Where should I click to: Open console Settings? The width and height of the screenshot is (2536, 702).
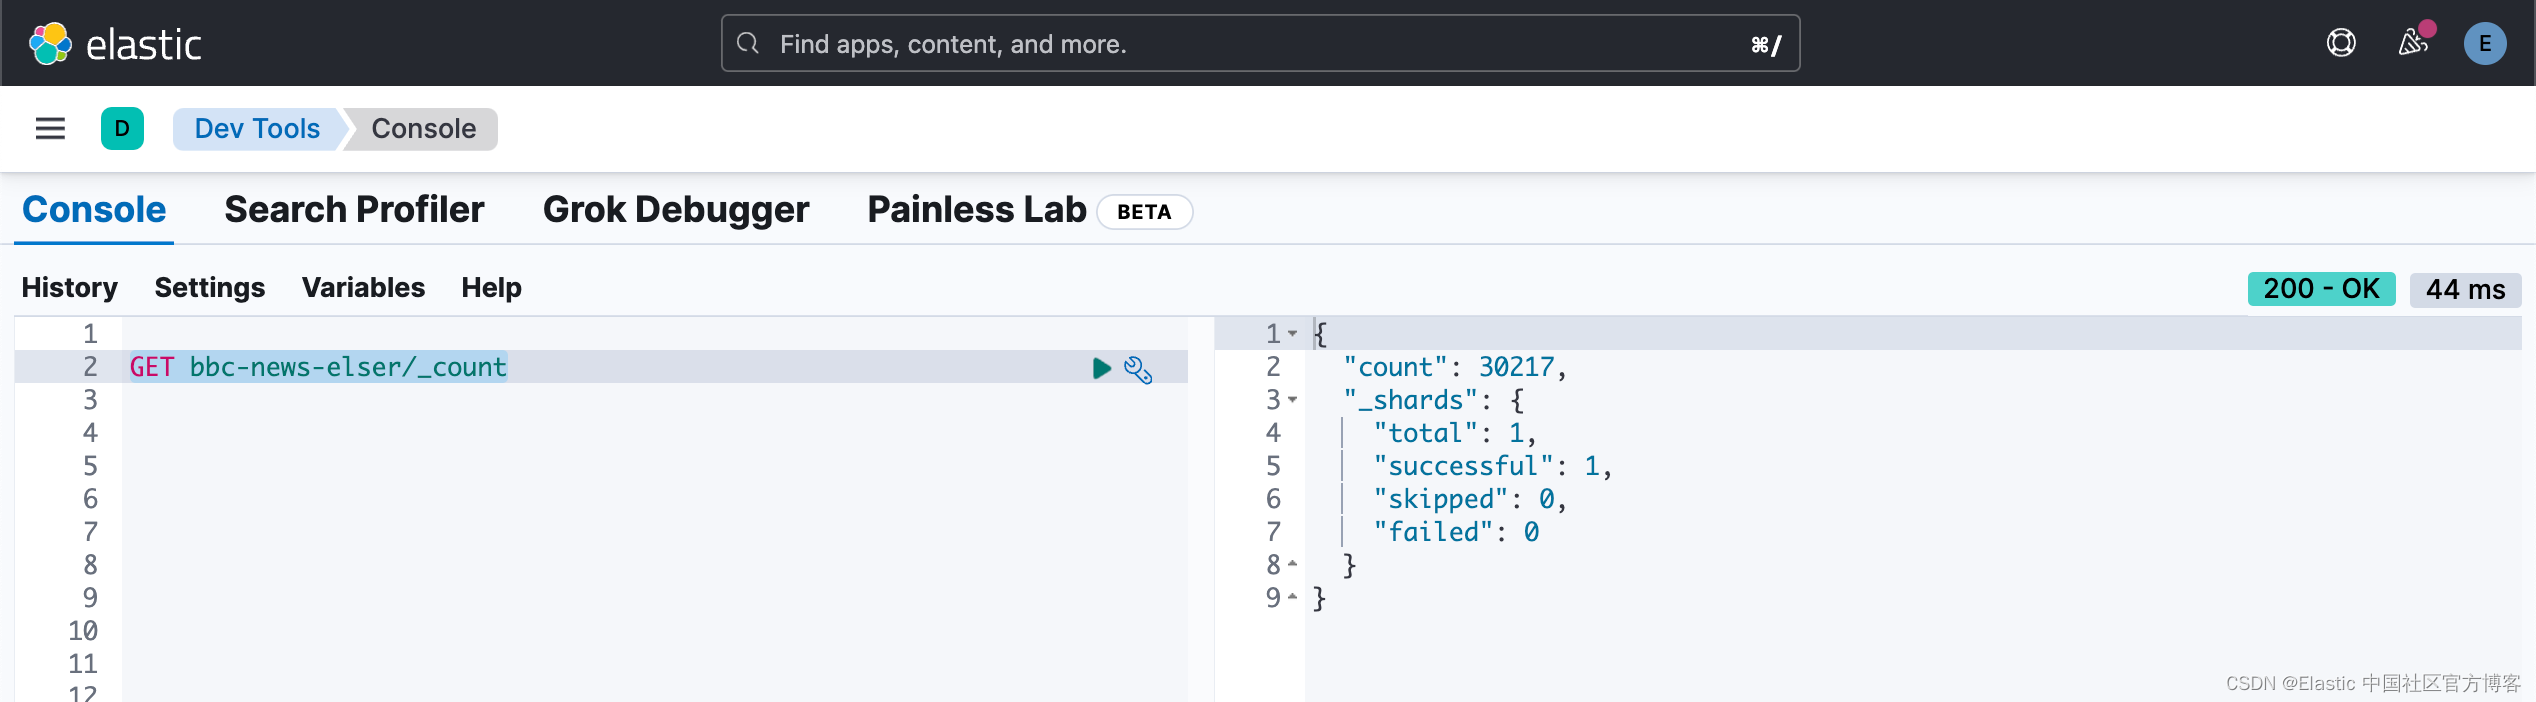(x=210, y=288)
